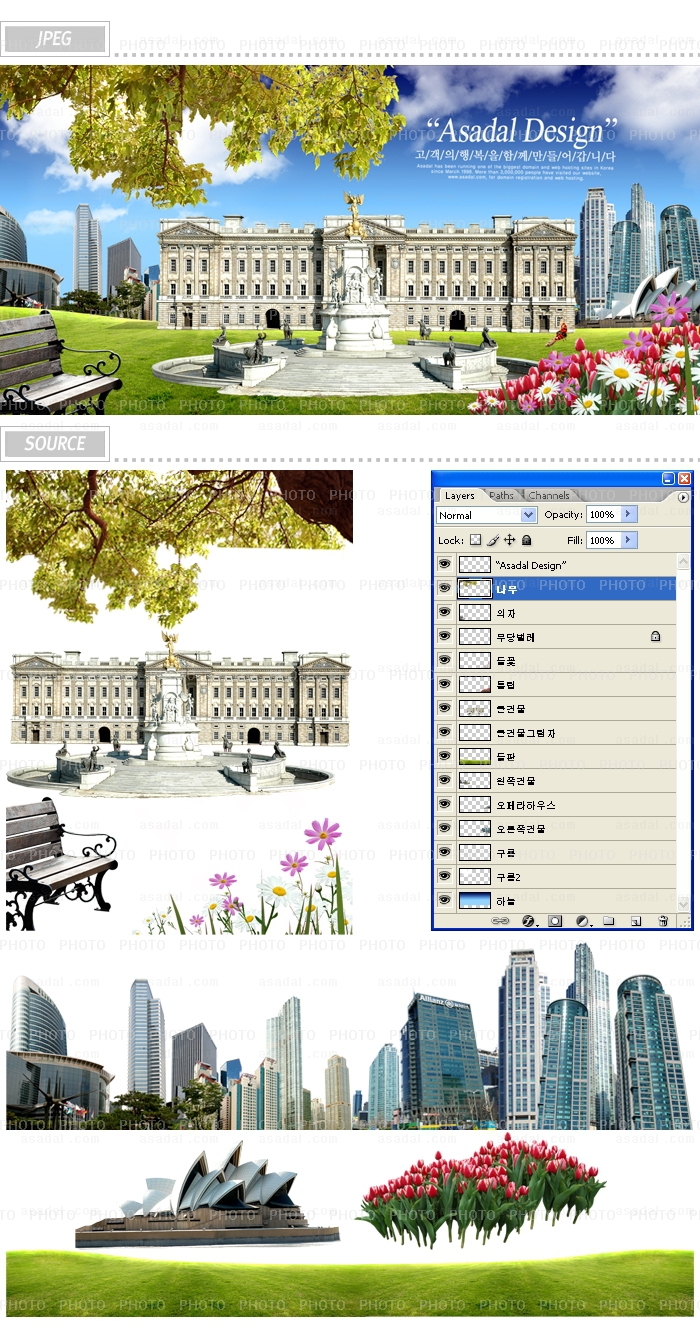This screenshot has width=700, height=1334.
Task: Select the 하늘 layer thumbnail
Action: coord(474,901)
